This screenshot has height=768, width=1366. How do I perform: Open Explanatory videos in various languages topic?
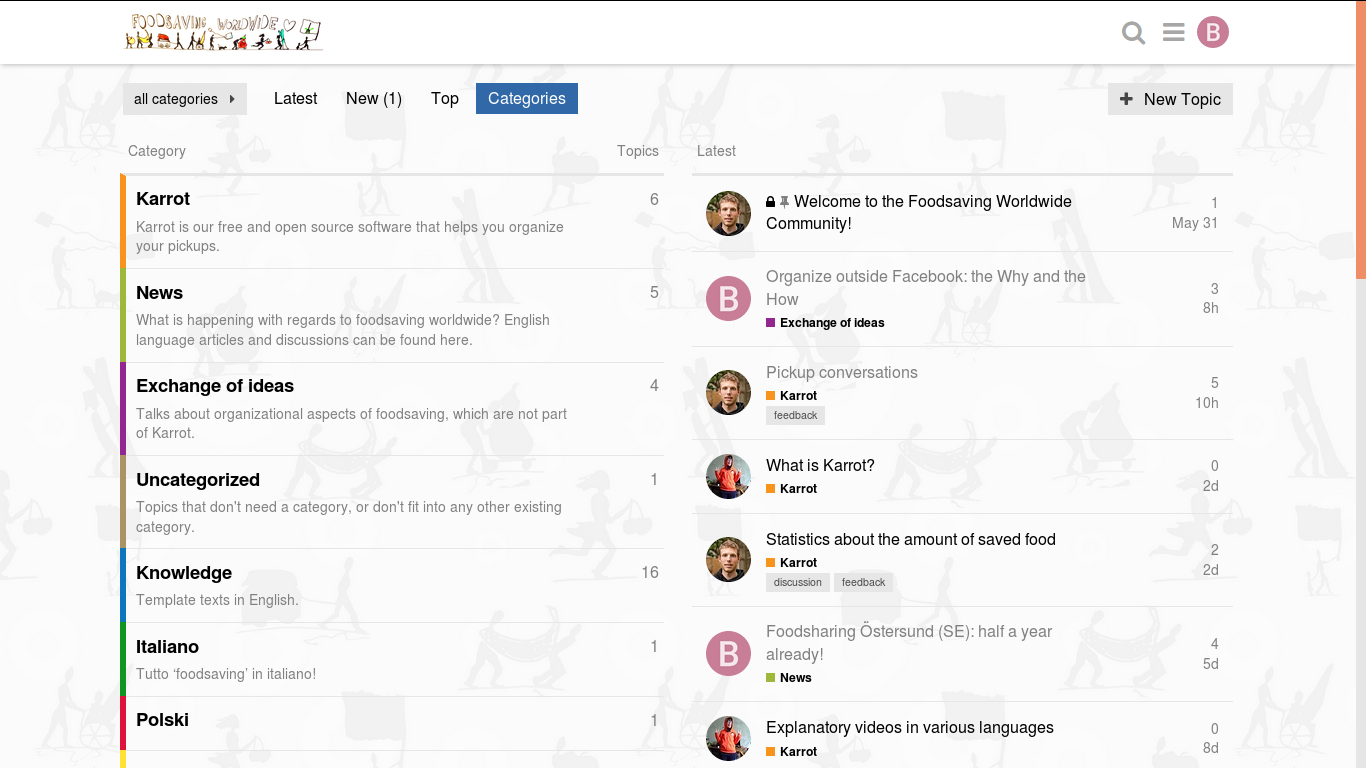[x=910, y=727]
